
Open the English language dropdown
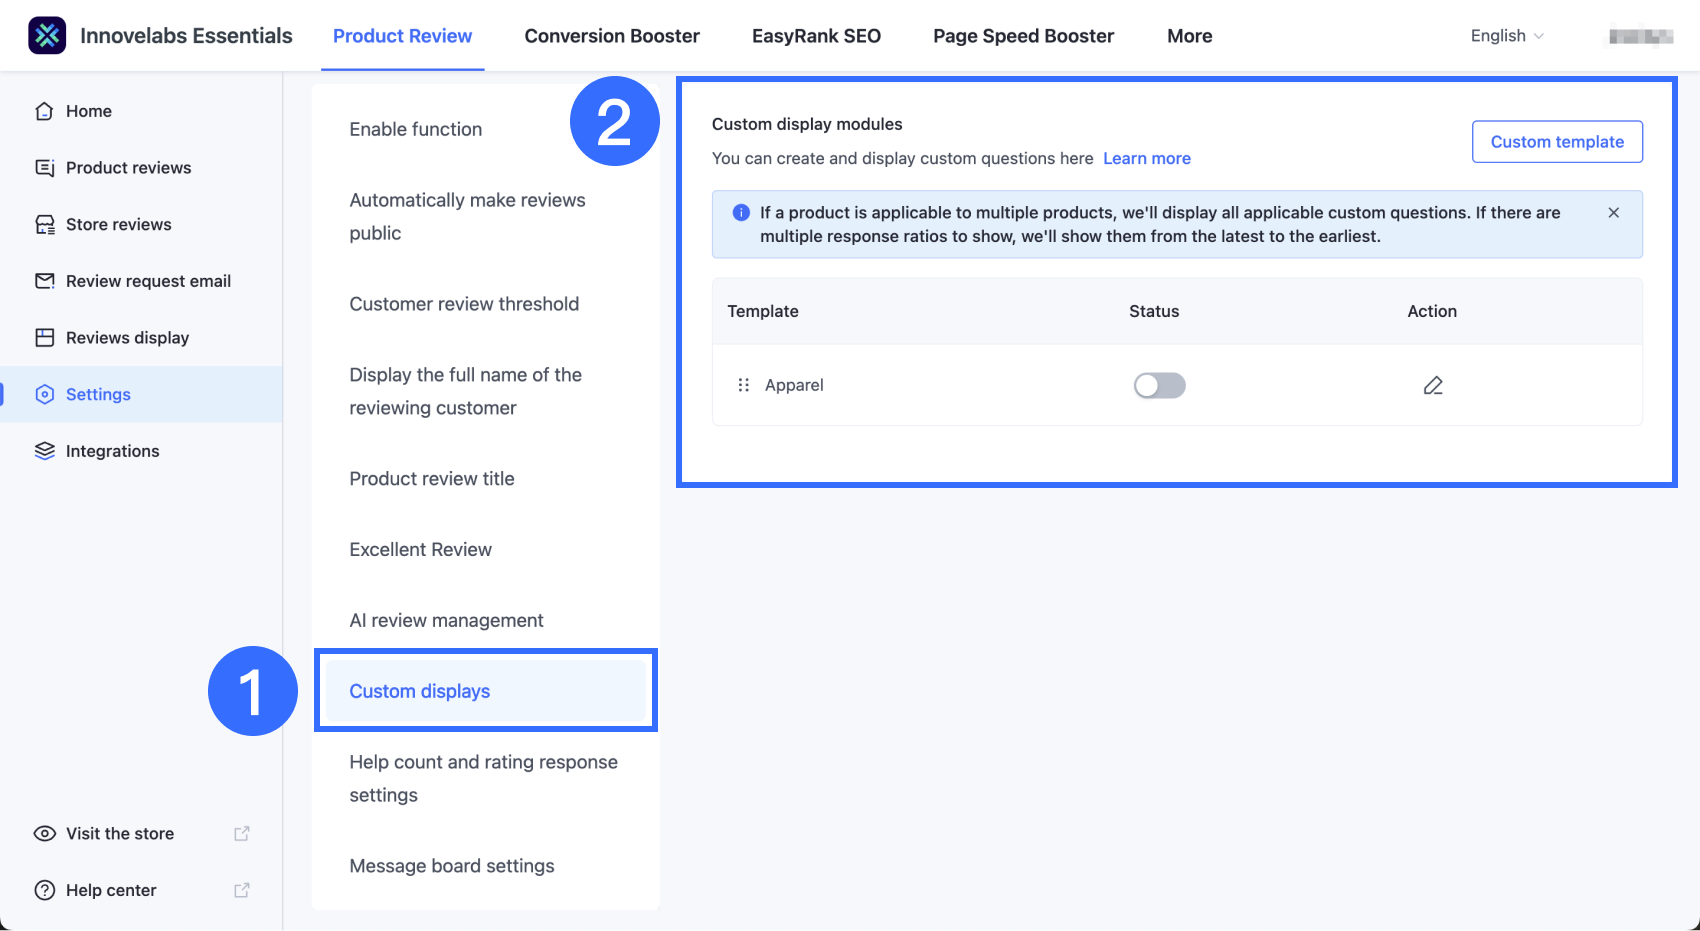click(x=1507, y=36)
